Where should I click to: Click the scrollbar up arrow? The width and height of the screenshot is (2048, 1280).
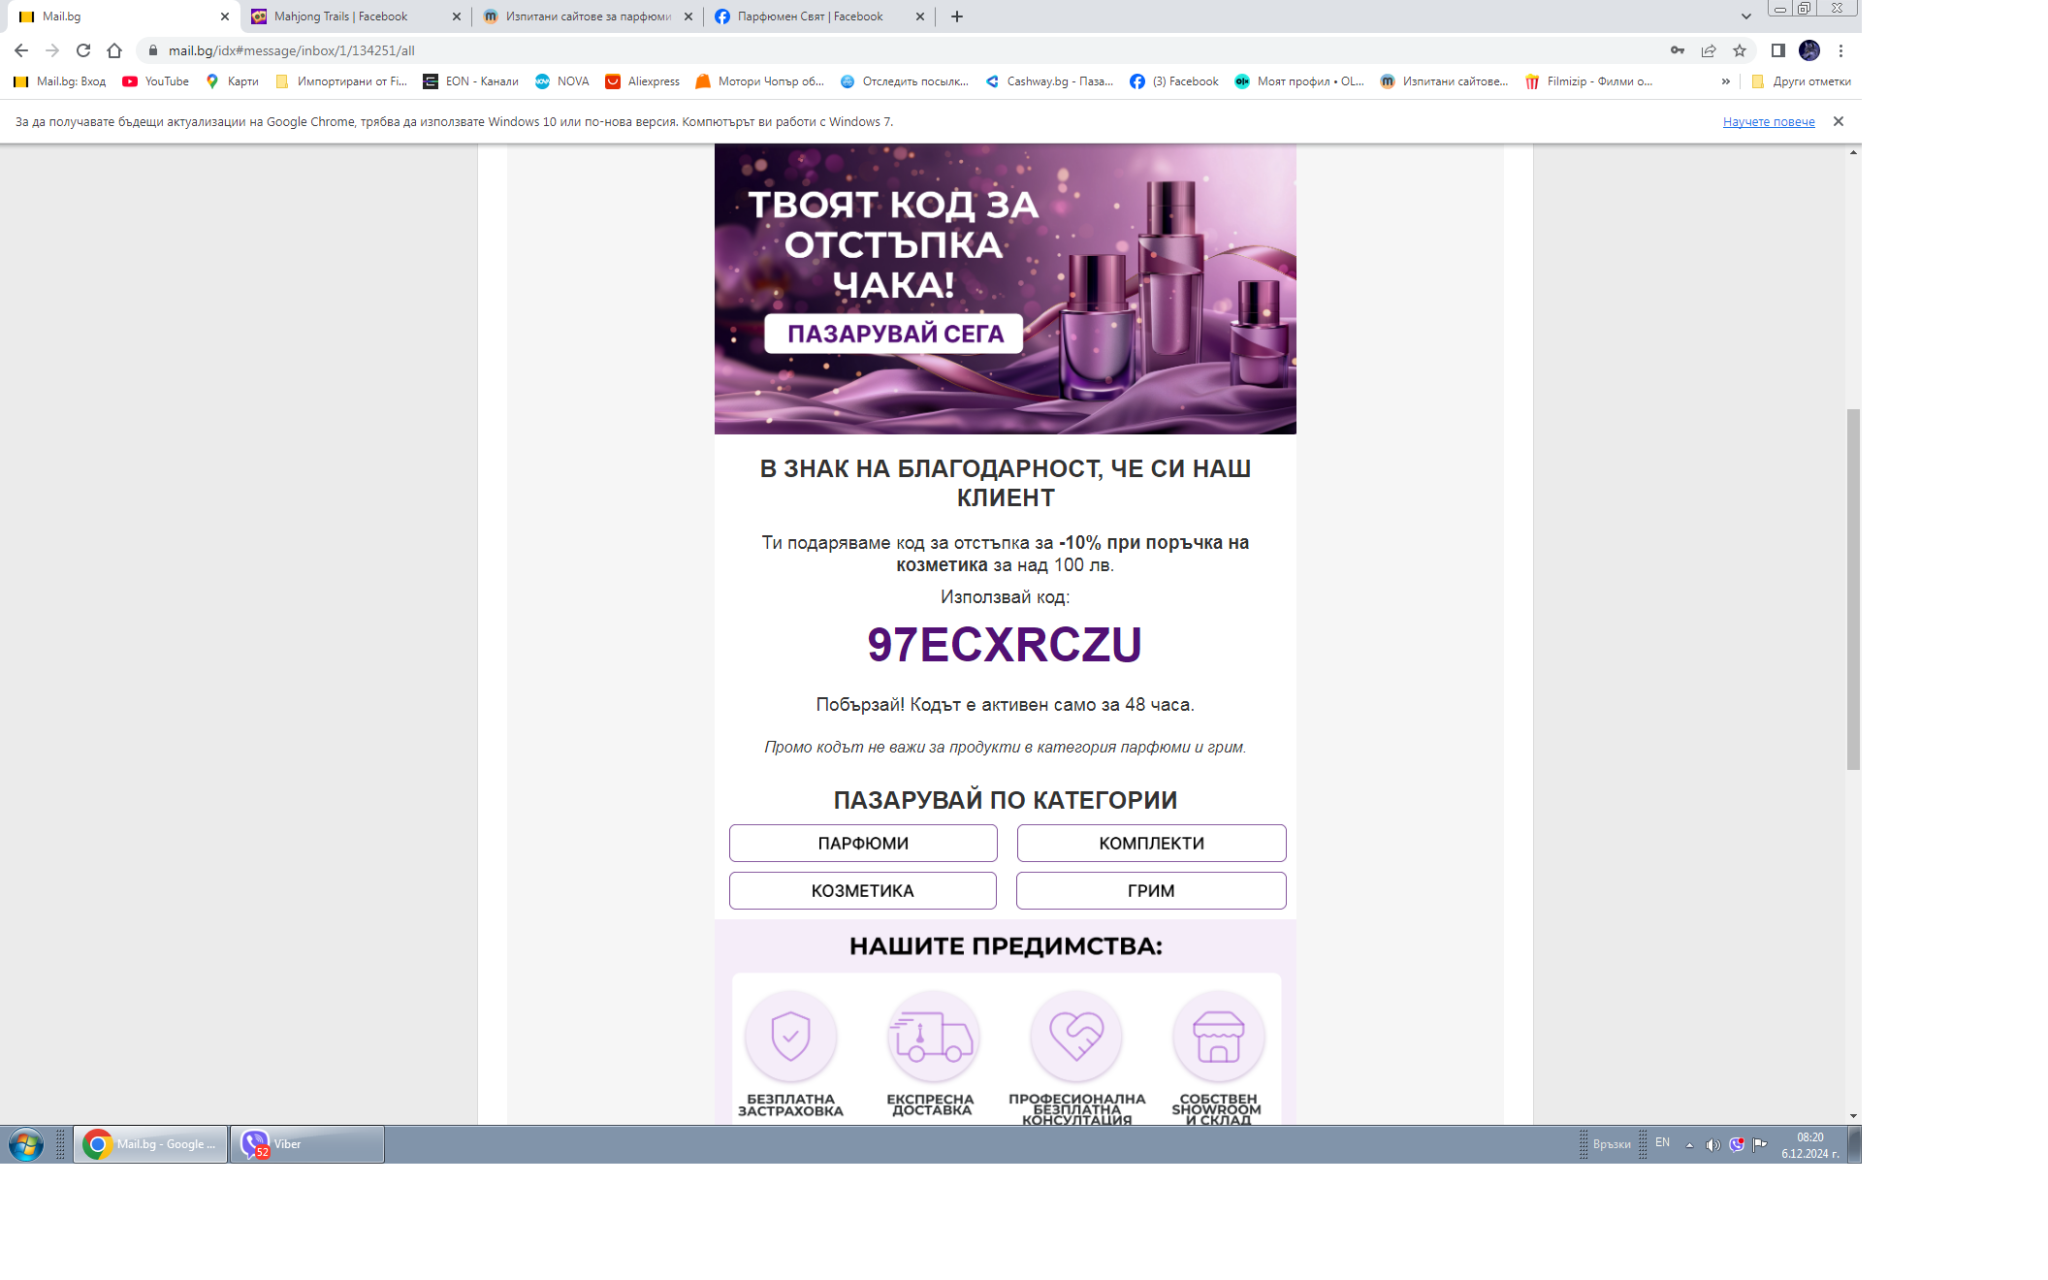coord(1853,152)
